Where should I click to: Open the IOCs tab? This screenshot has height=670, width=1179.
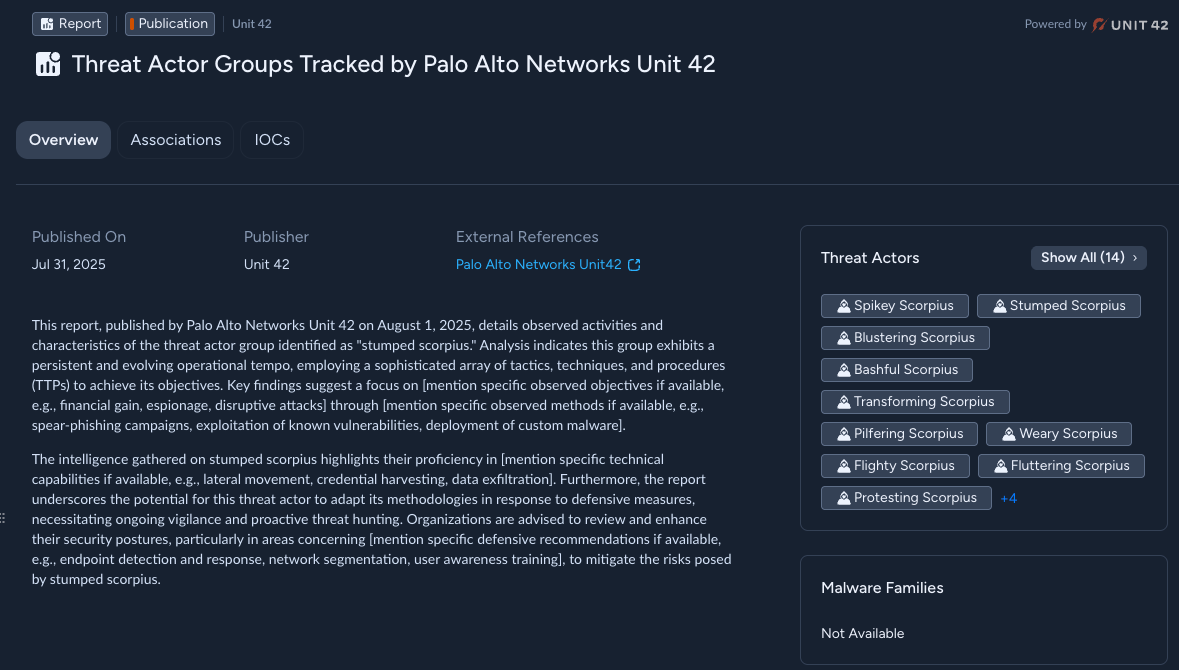pos(271,140)
